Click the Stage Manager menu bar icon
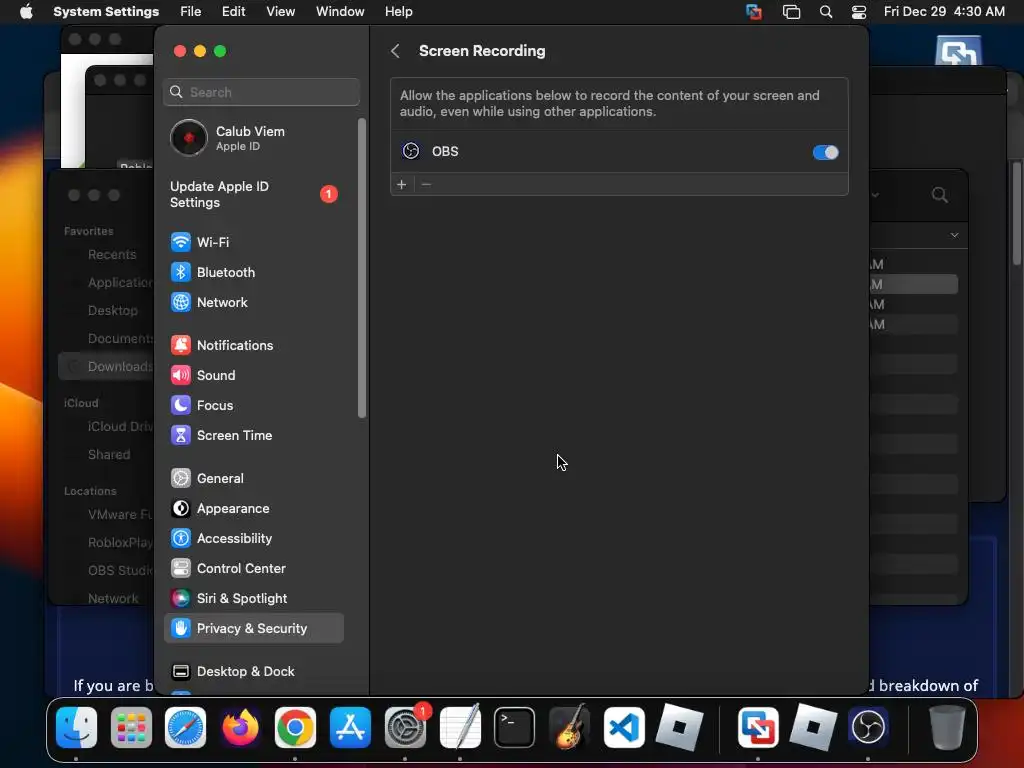The image size is (1024, 768). click(x=791, y=12)
